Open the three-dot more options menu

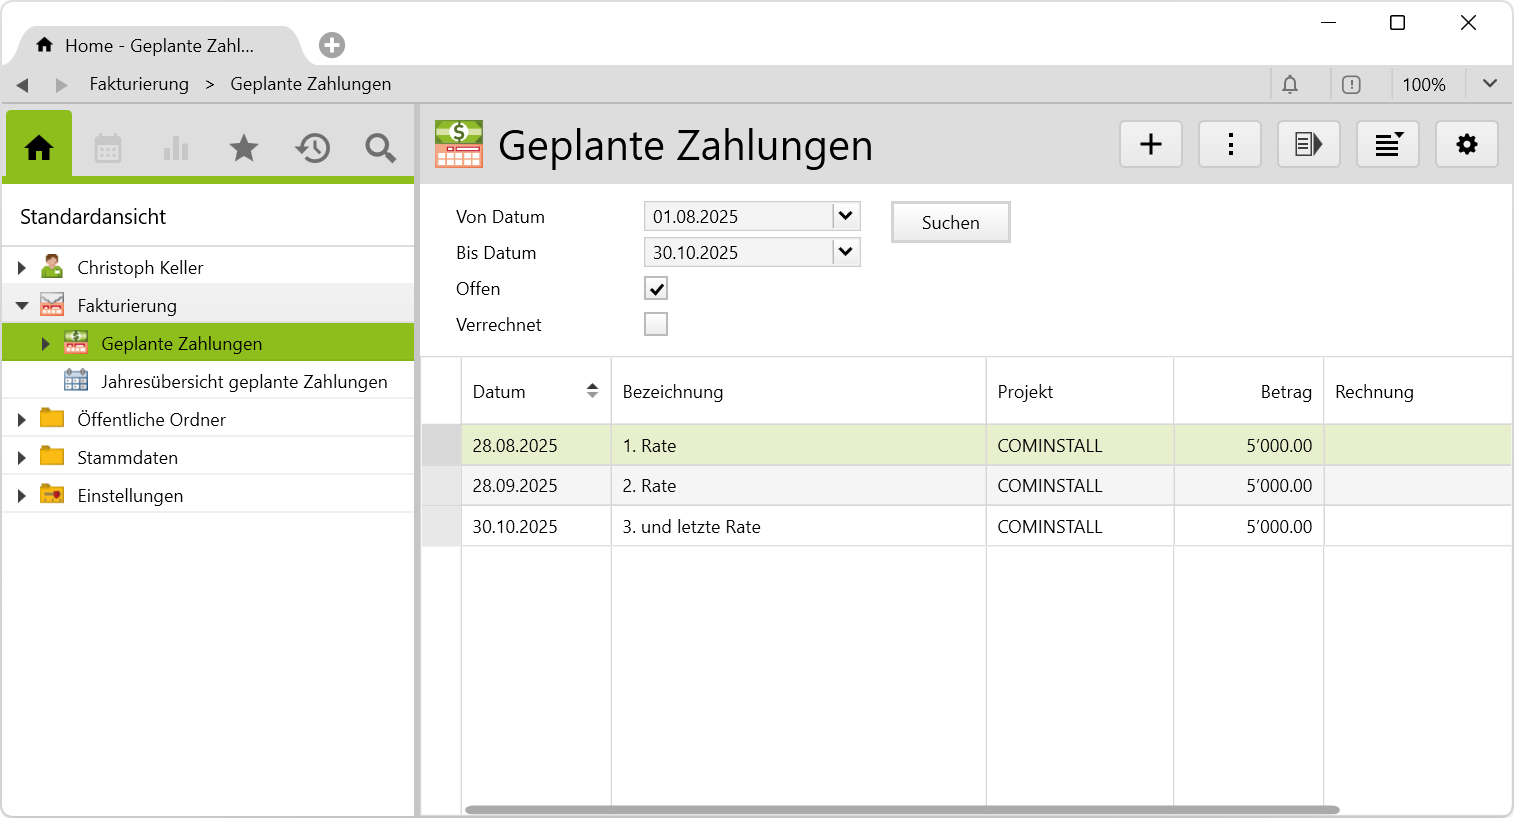1230,145
